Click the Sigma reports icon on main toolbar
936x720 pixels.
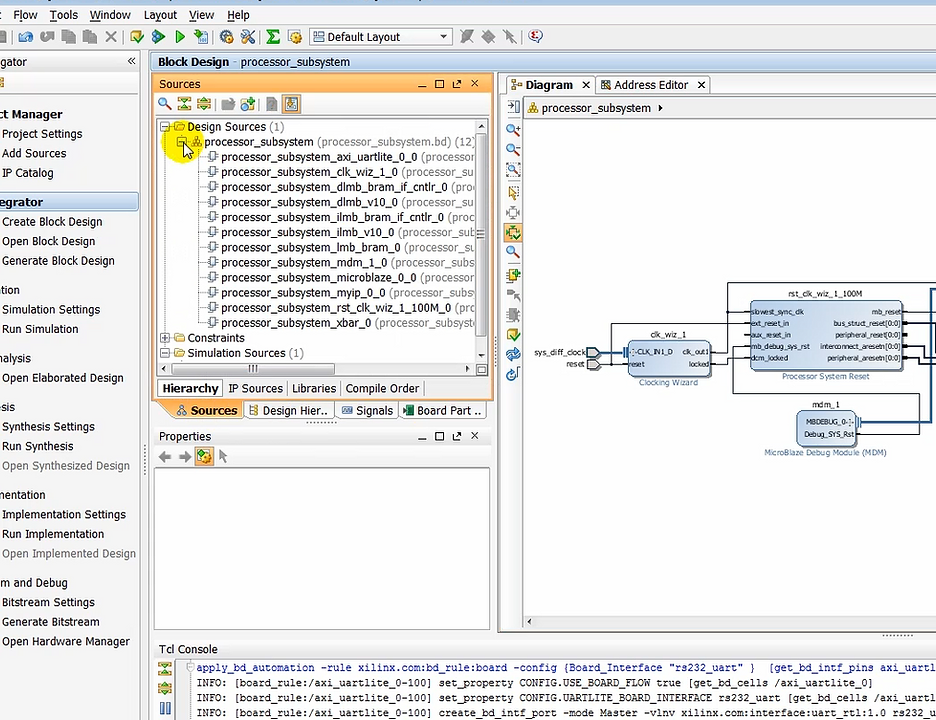click(x=273, y=37)
